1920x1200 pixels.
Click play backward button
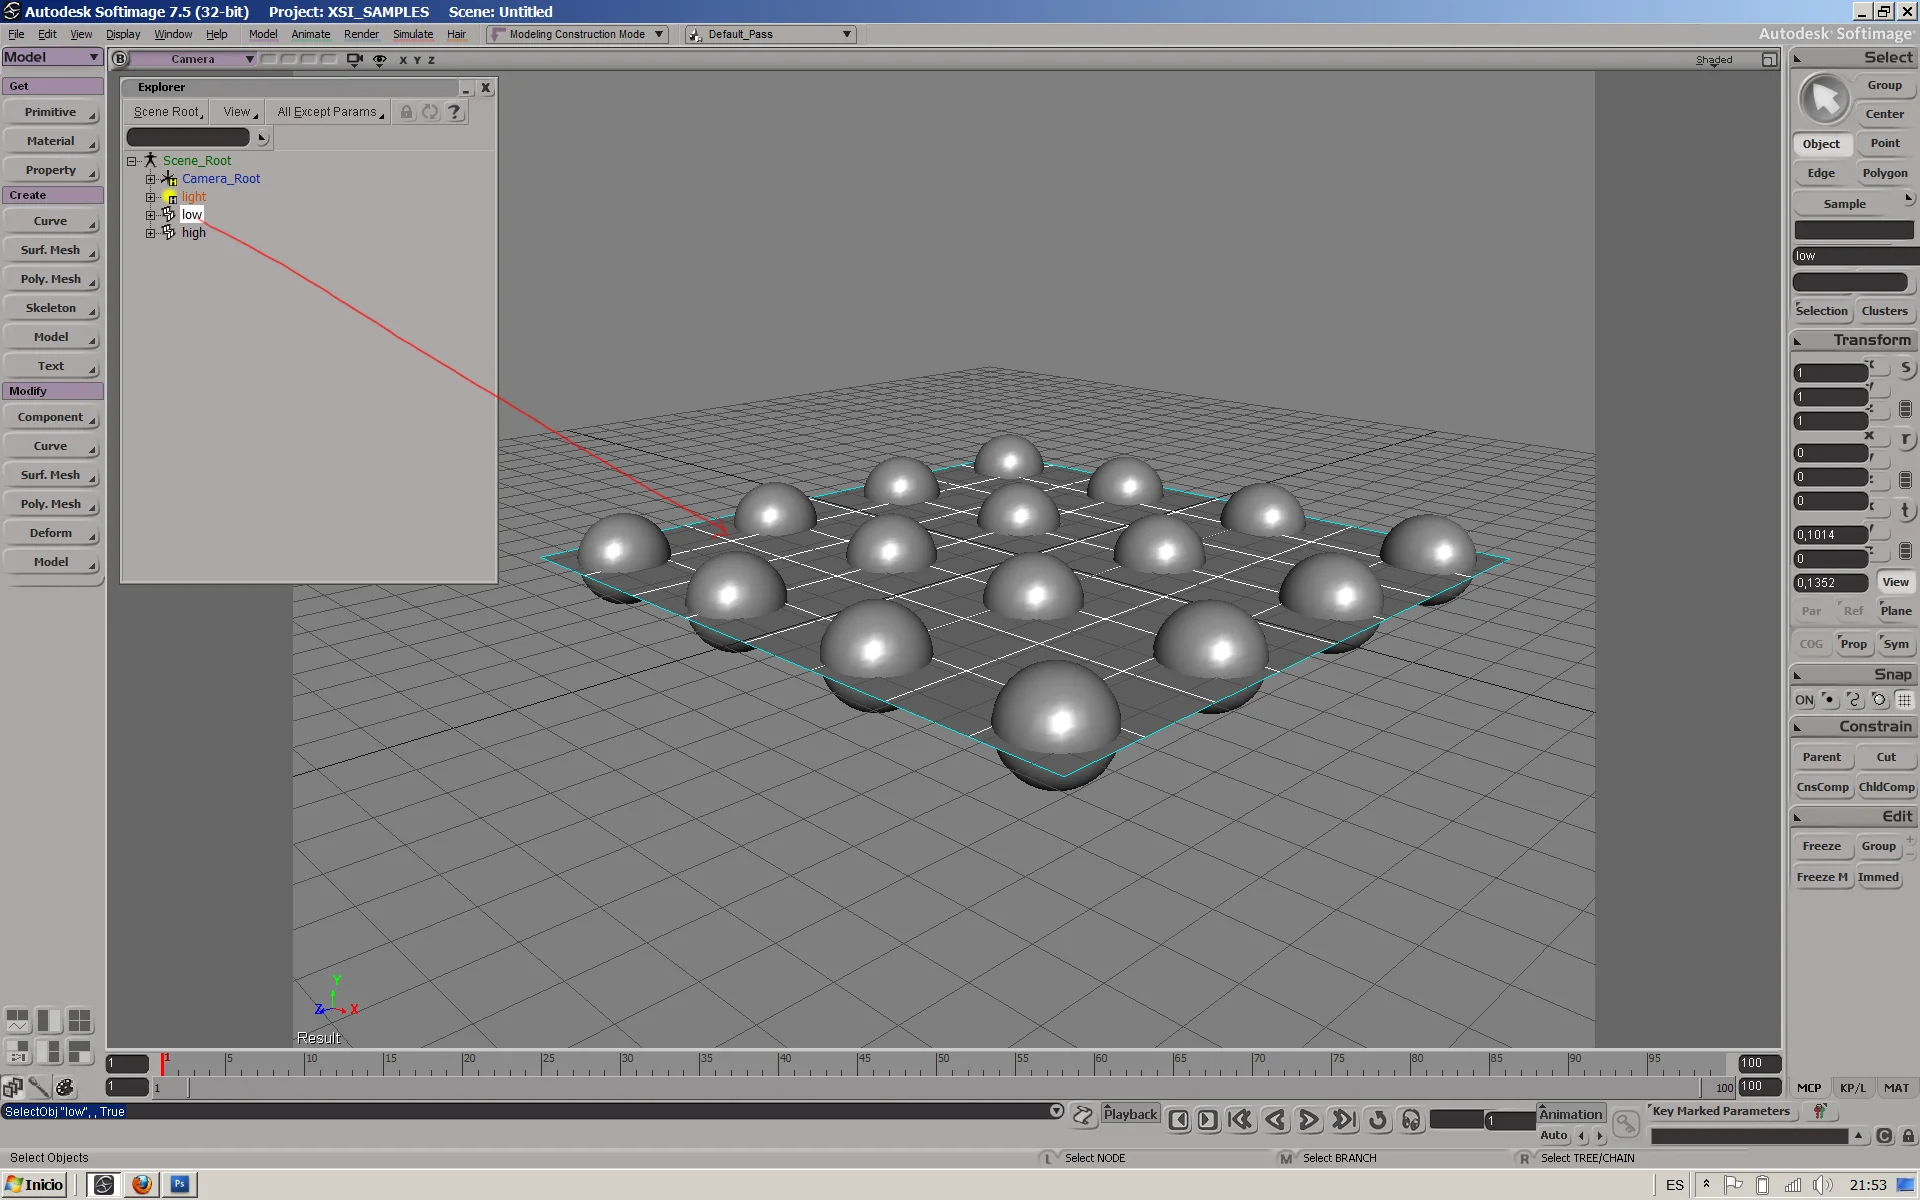coord(1275,1120)
